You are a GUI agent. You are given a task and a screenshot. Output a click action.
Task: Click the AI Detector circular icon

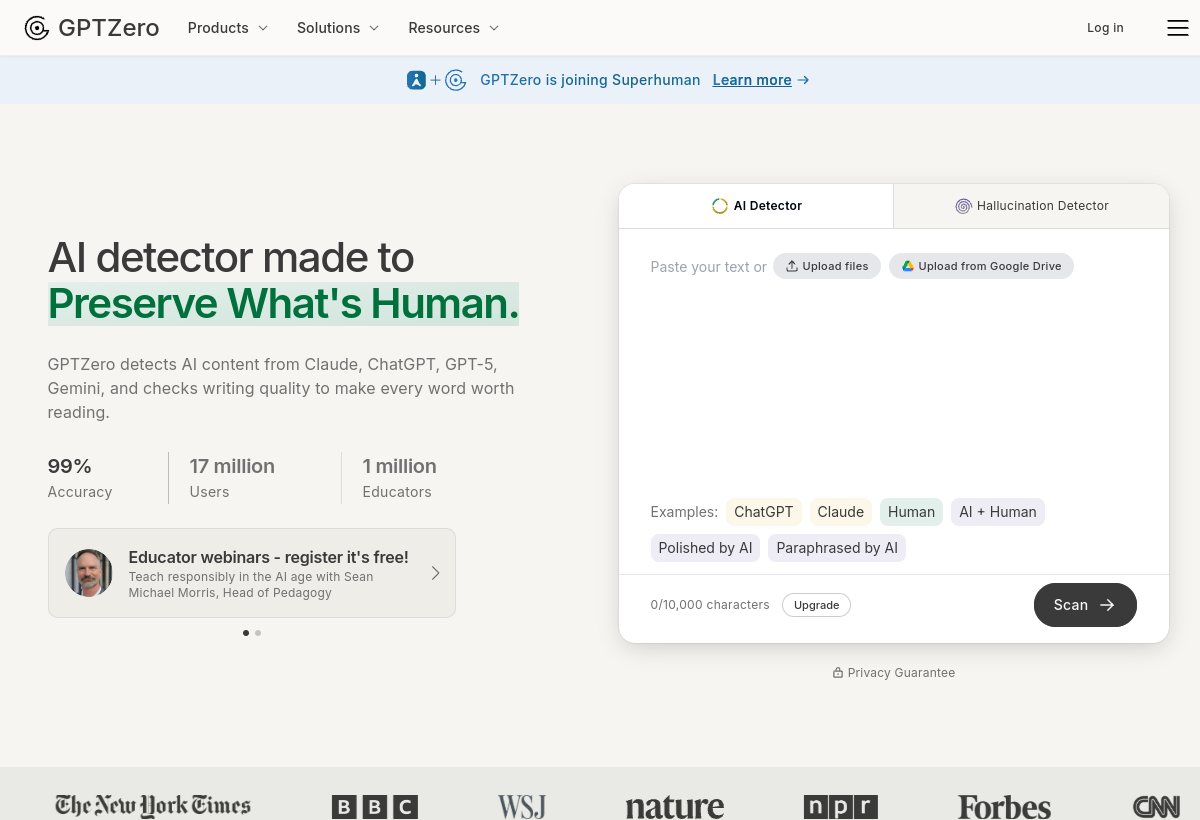(720, 206)
